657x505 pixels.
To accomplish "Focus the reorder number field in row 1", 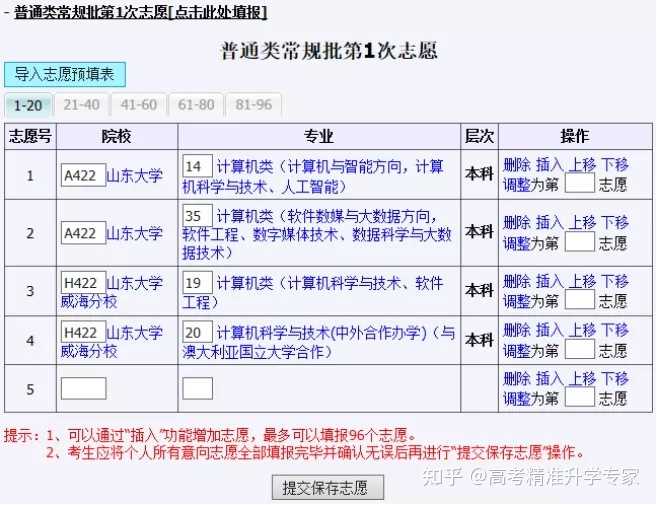I will click(x=579, y=183).
